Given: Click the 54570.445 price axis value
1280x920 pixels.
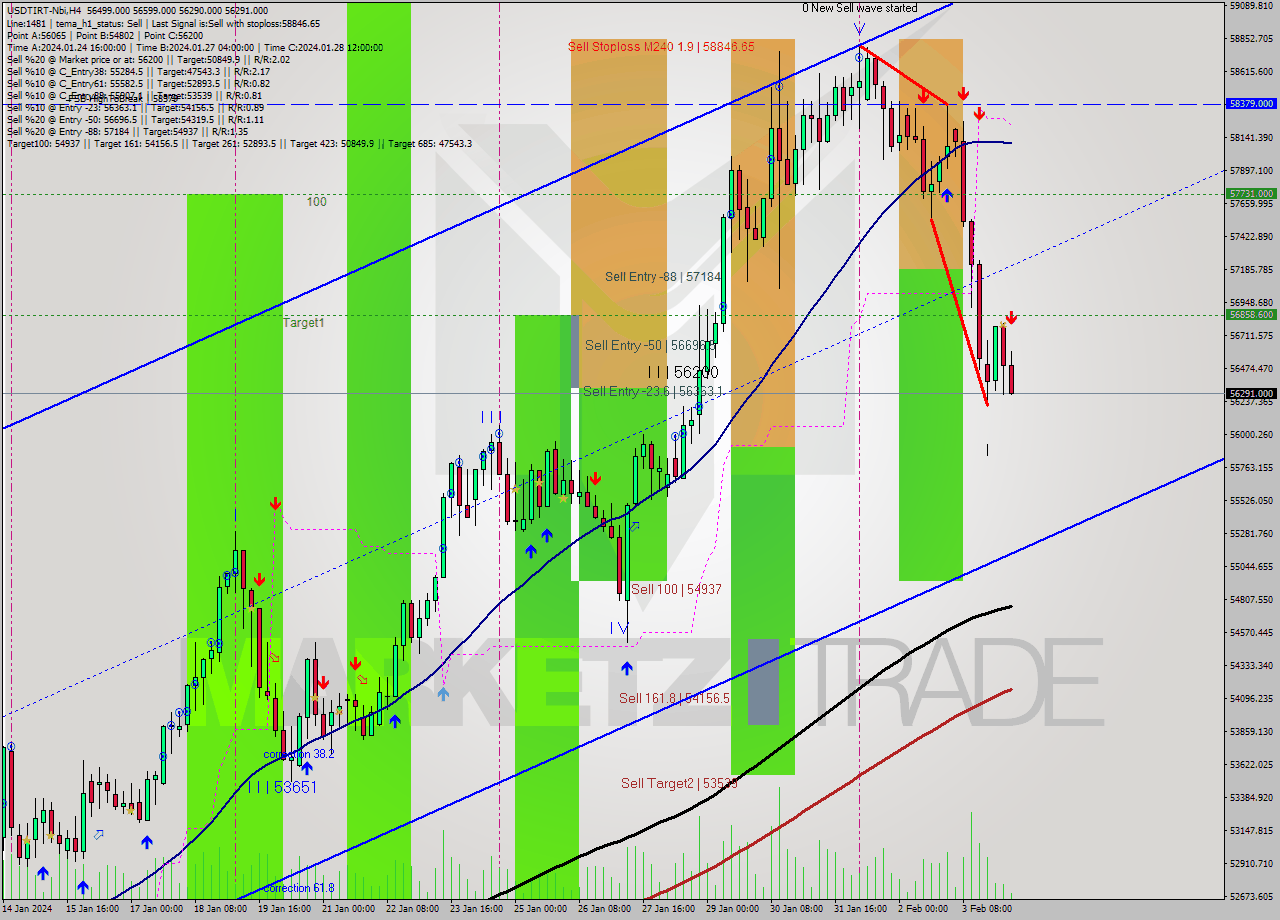Looking at the screenshot, I should pyautogui.click(x=1251, y=632).
